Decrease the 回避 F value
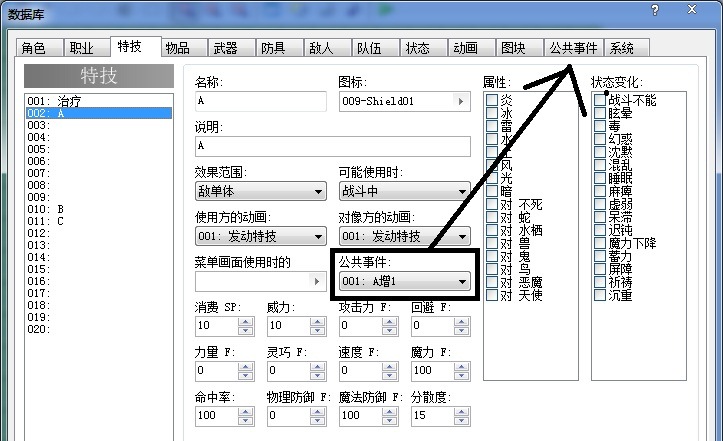This screenshot has height=441, width=723. 462,330
